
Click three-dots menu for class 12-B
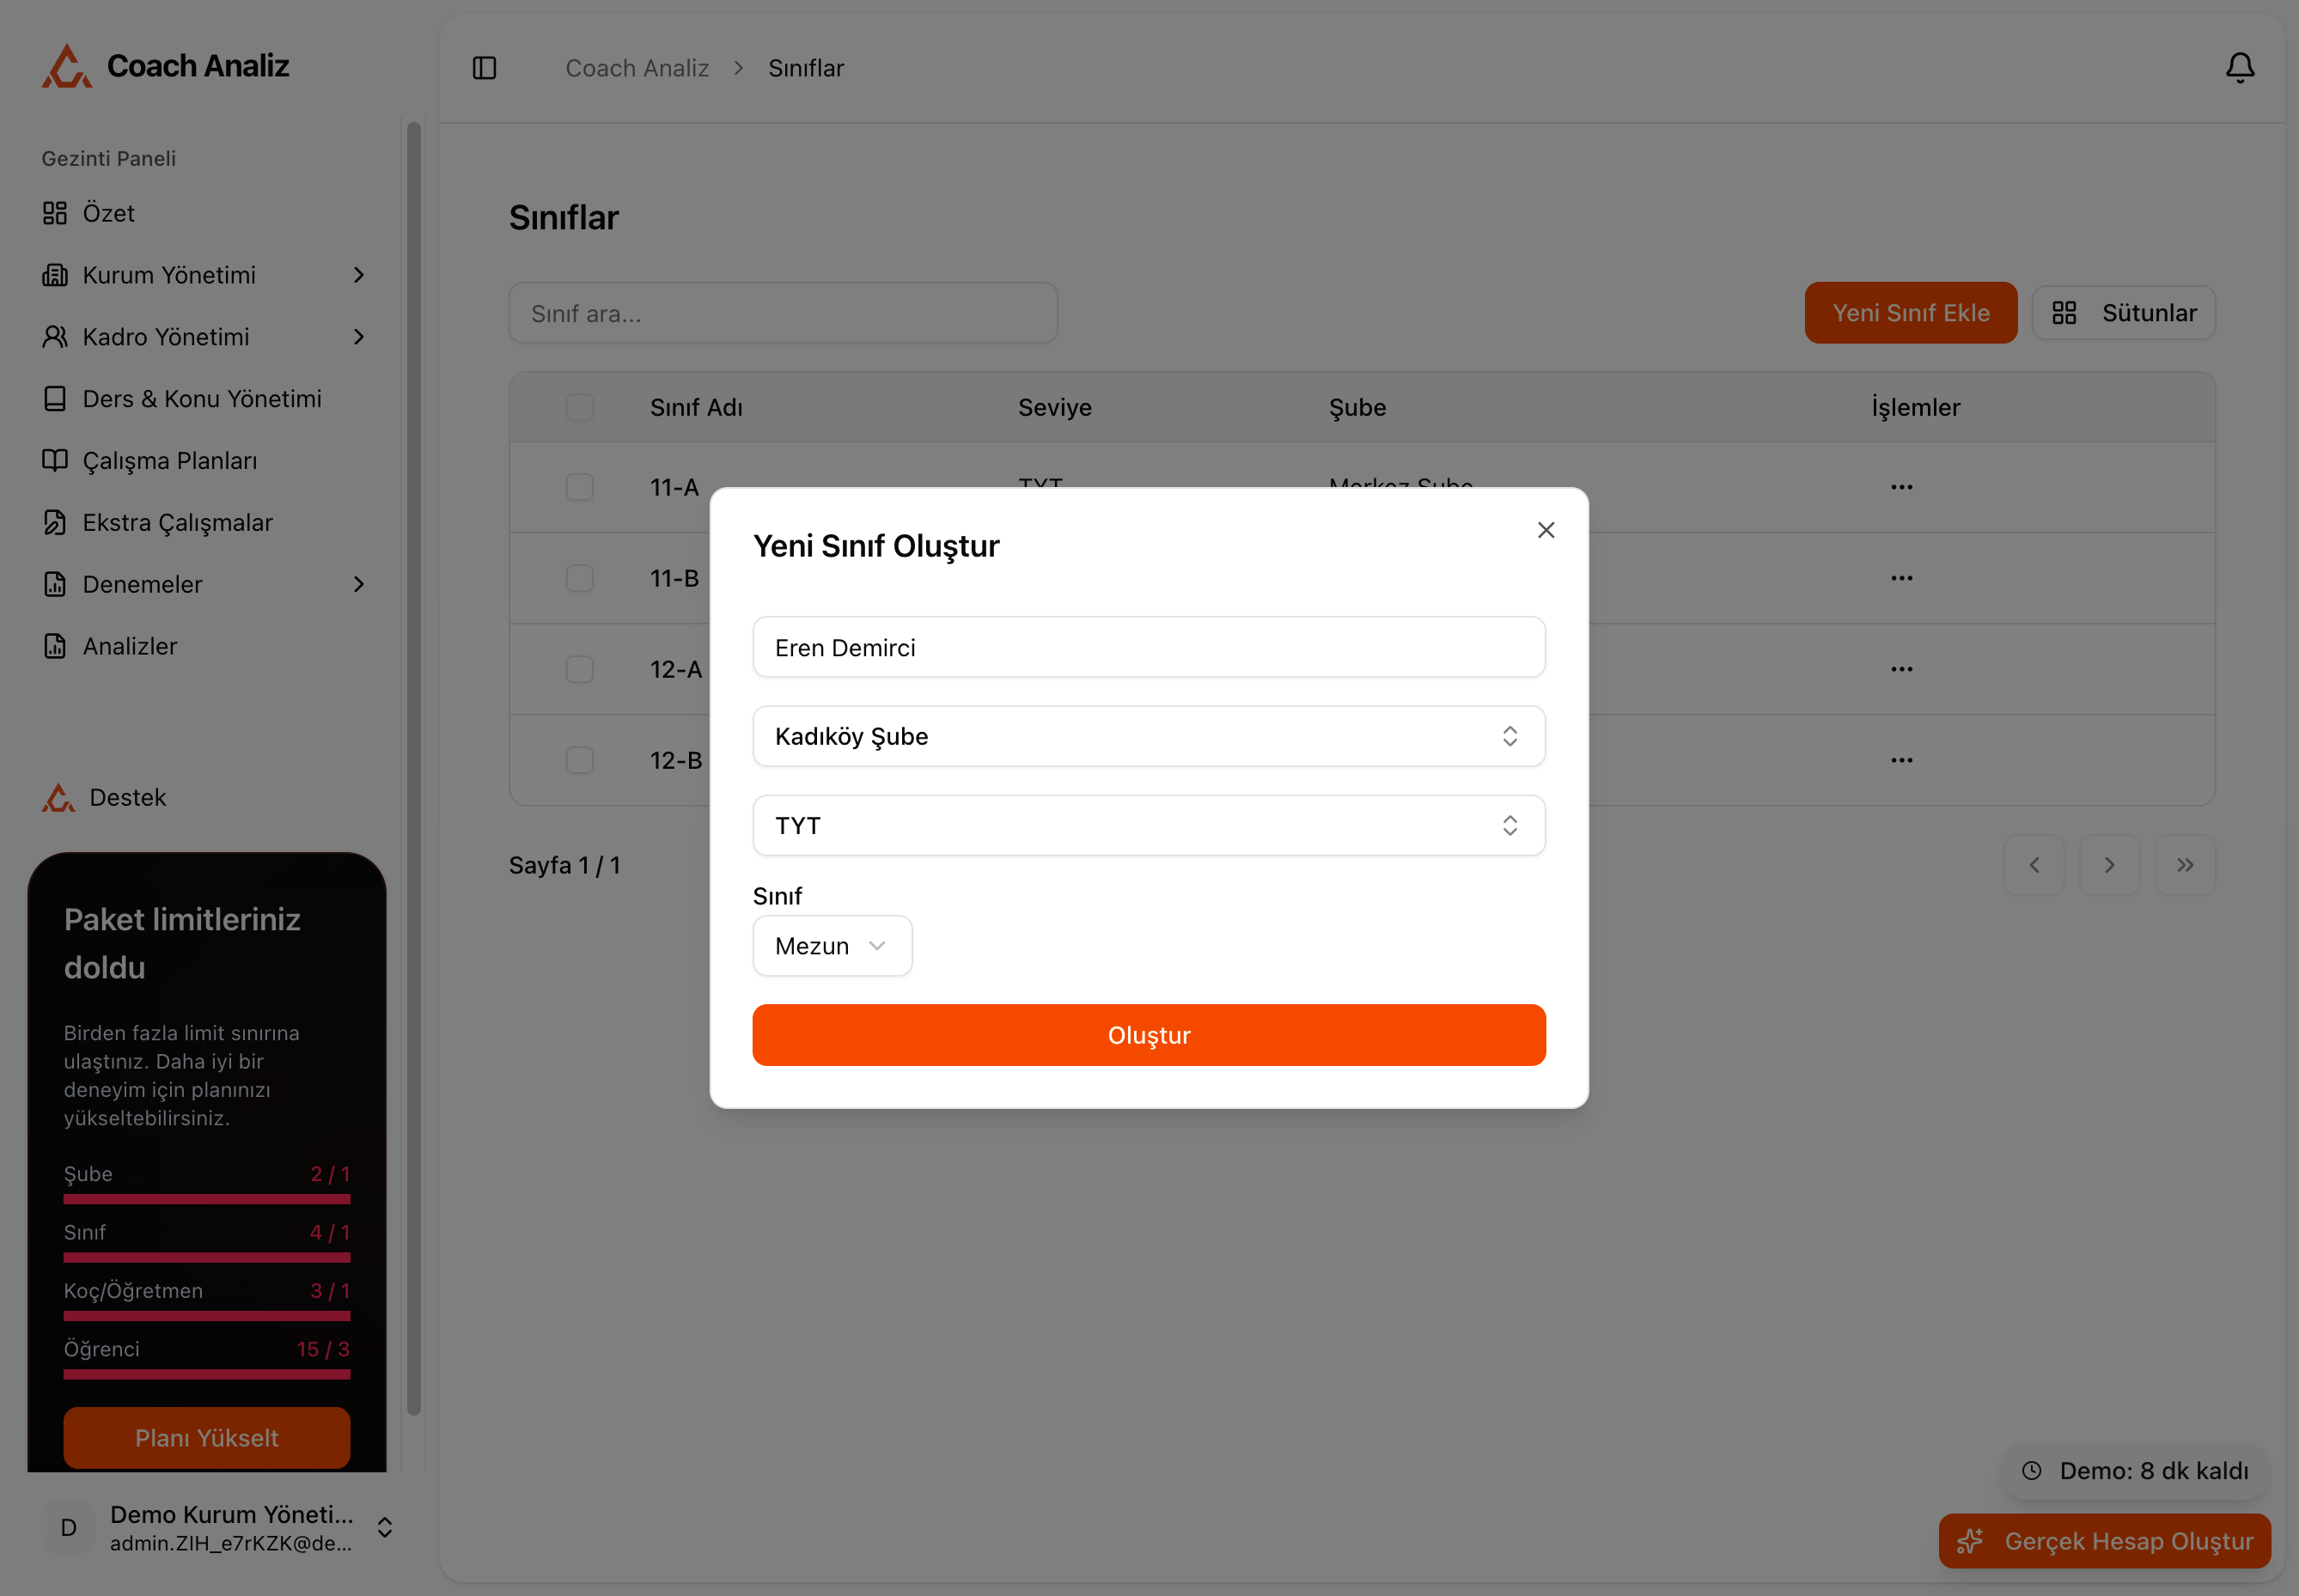tap(1901, 760)
